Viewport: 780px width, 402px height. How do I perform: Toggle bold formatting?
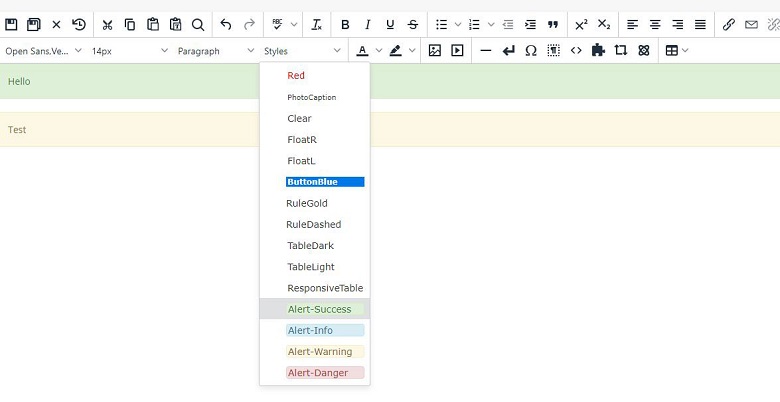coord(345,24)
